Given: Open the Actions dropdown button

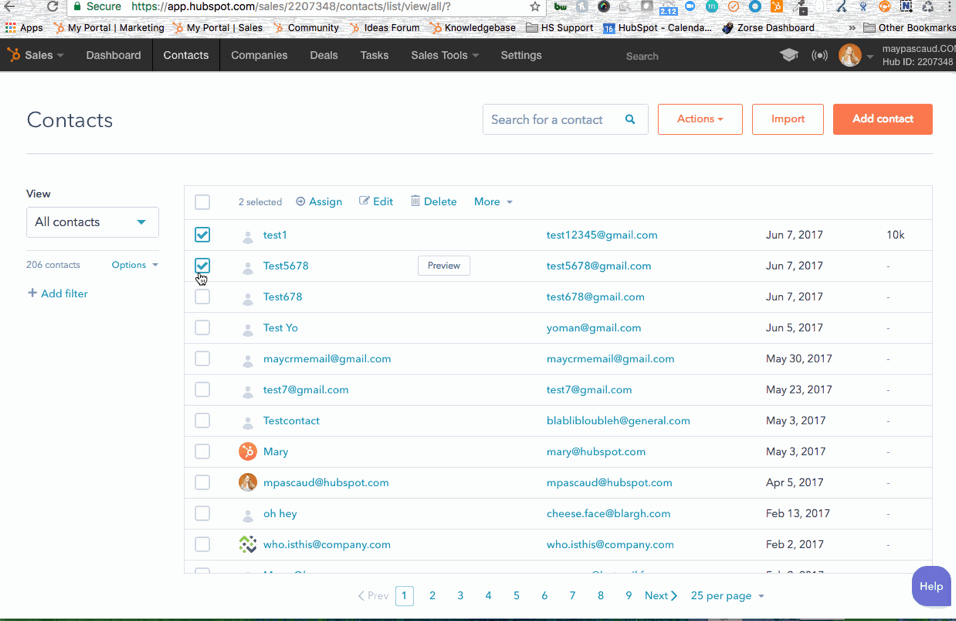Looking at the screenshot, I should (700, 119).
